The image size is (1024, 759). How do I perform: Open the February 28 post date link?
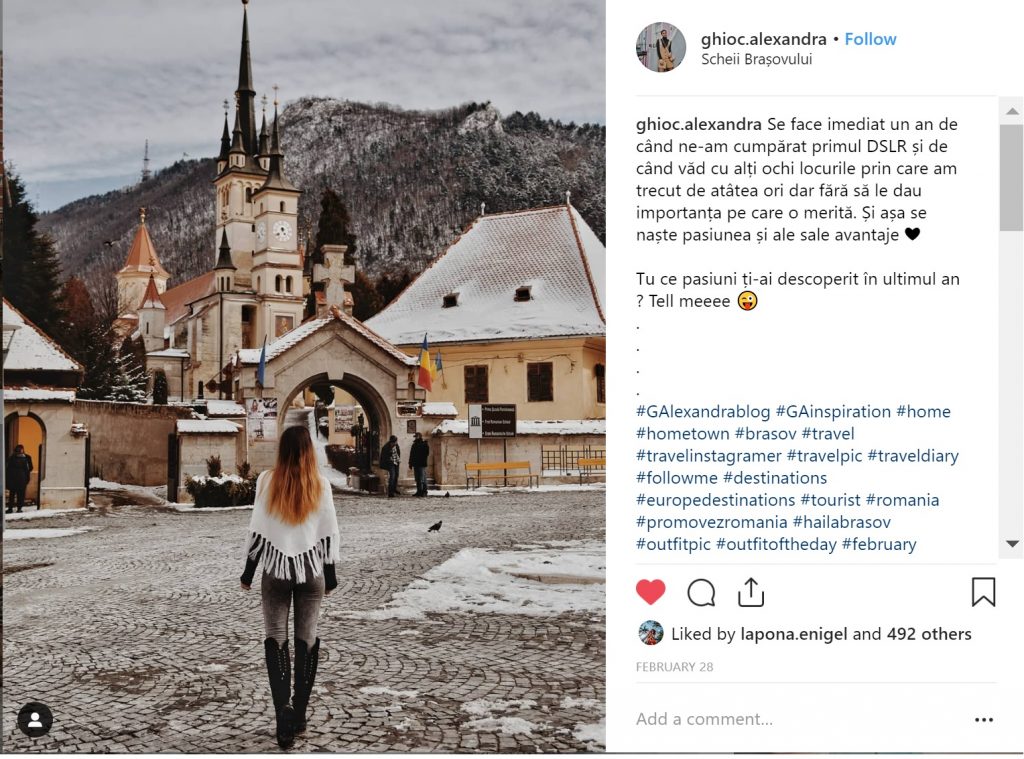click(x=675, y=667)
